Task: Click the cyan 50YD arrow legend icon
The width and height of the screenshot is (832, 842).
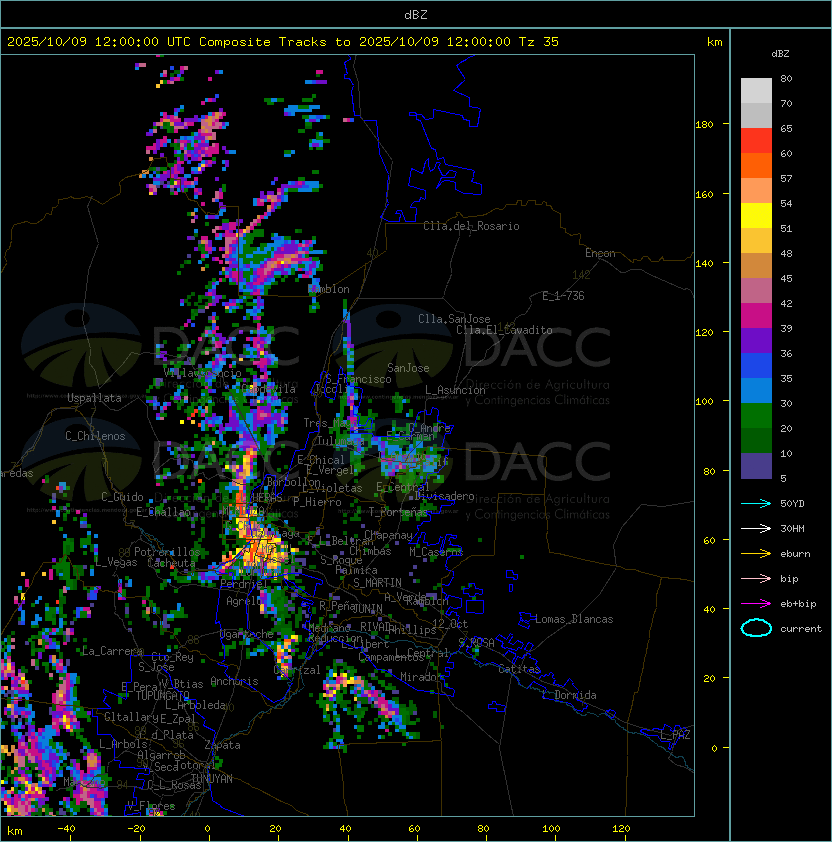Action: pos(756,504)
